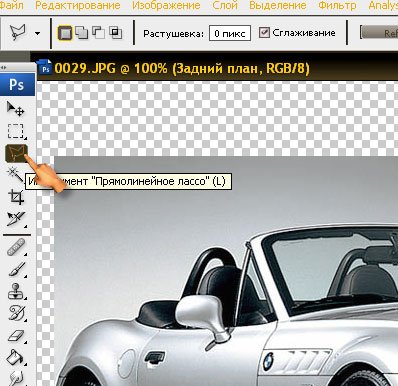This screenshot has width=398, height=386.
Task: Open the Слой menu
Action: coord(225,5)
